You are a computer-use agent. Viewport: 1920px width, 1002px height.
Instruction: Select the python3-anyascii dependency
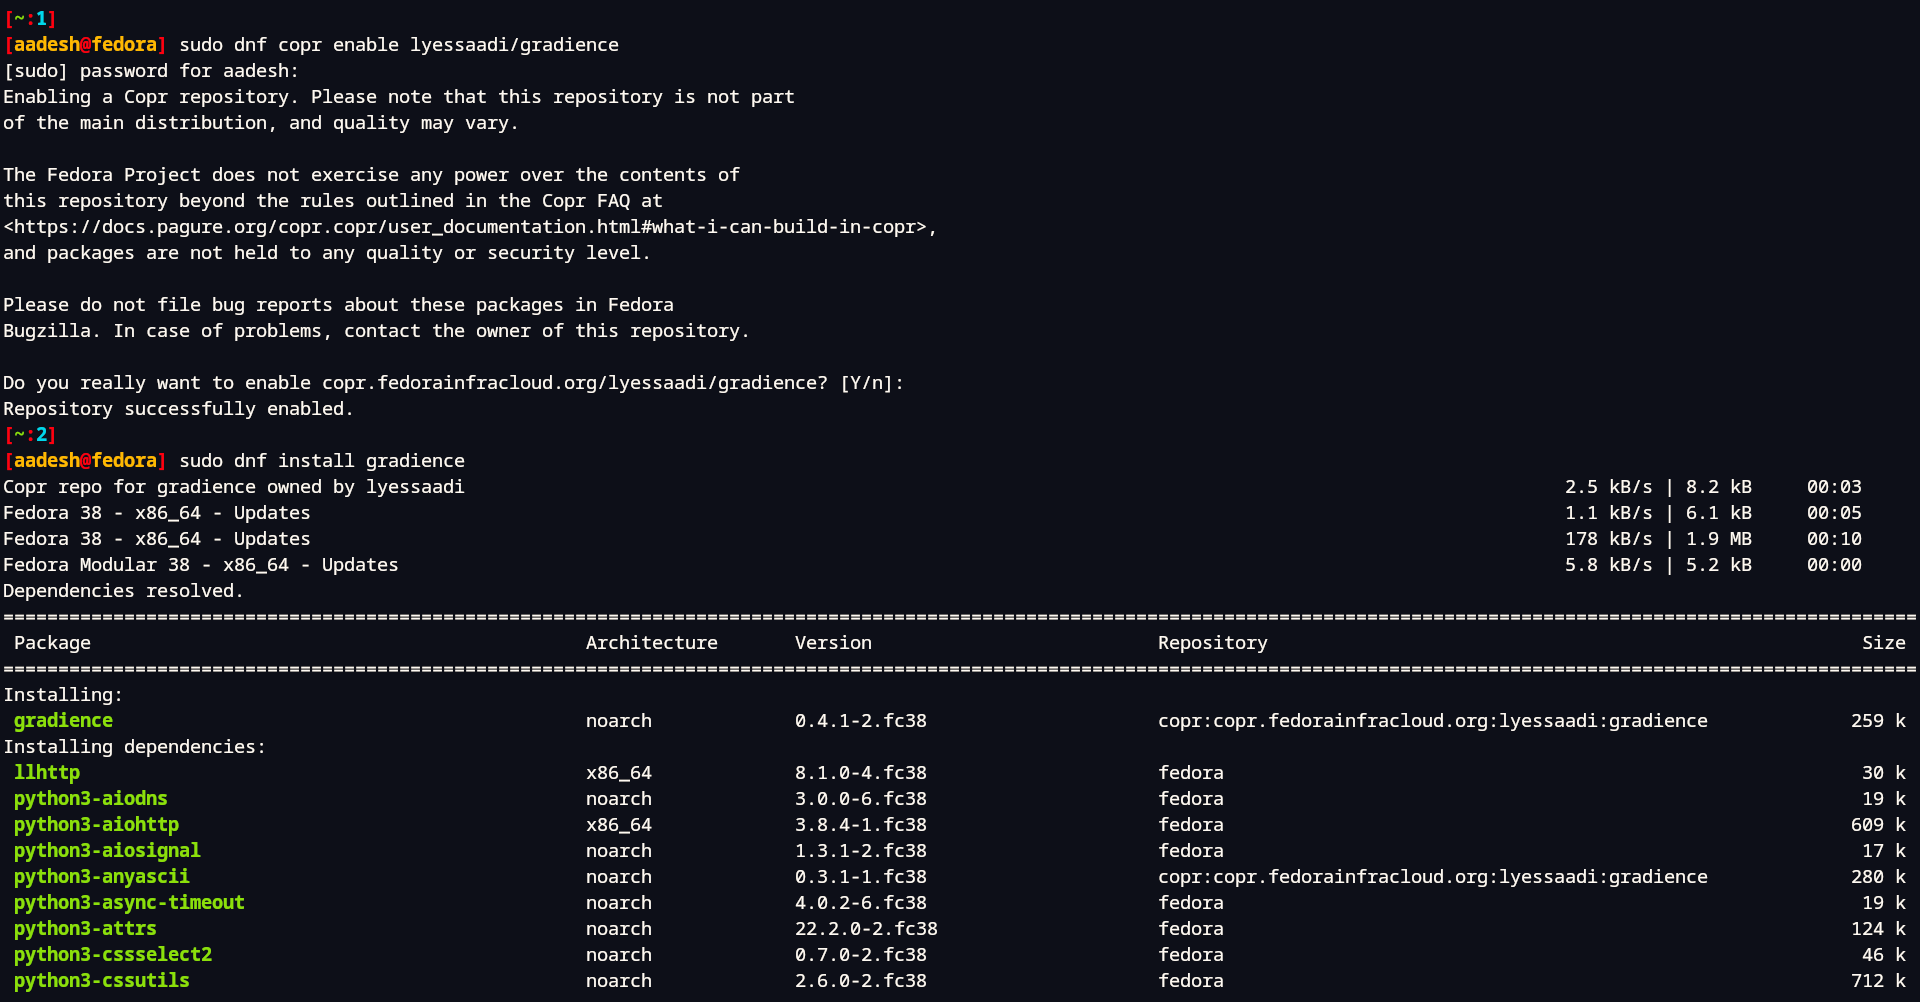[100, 876]
